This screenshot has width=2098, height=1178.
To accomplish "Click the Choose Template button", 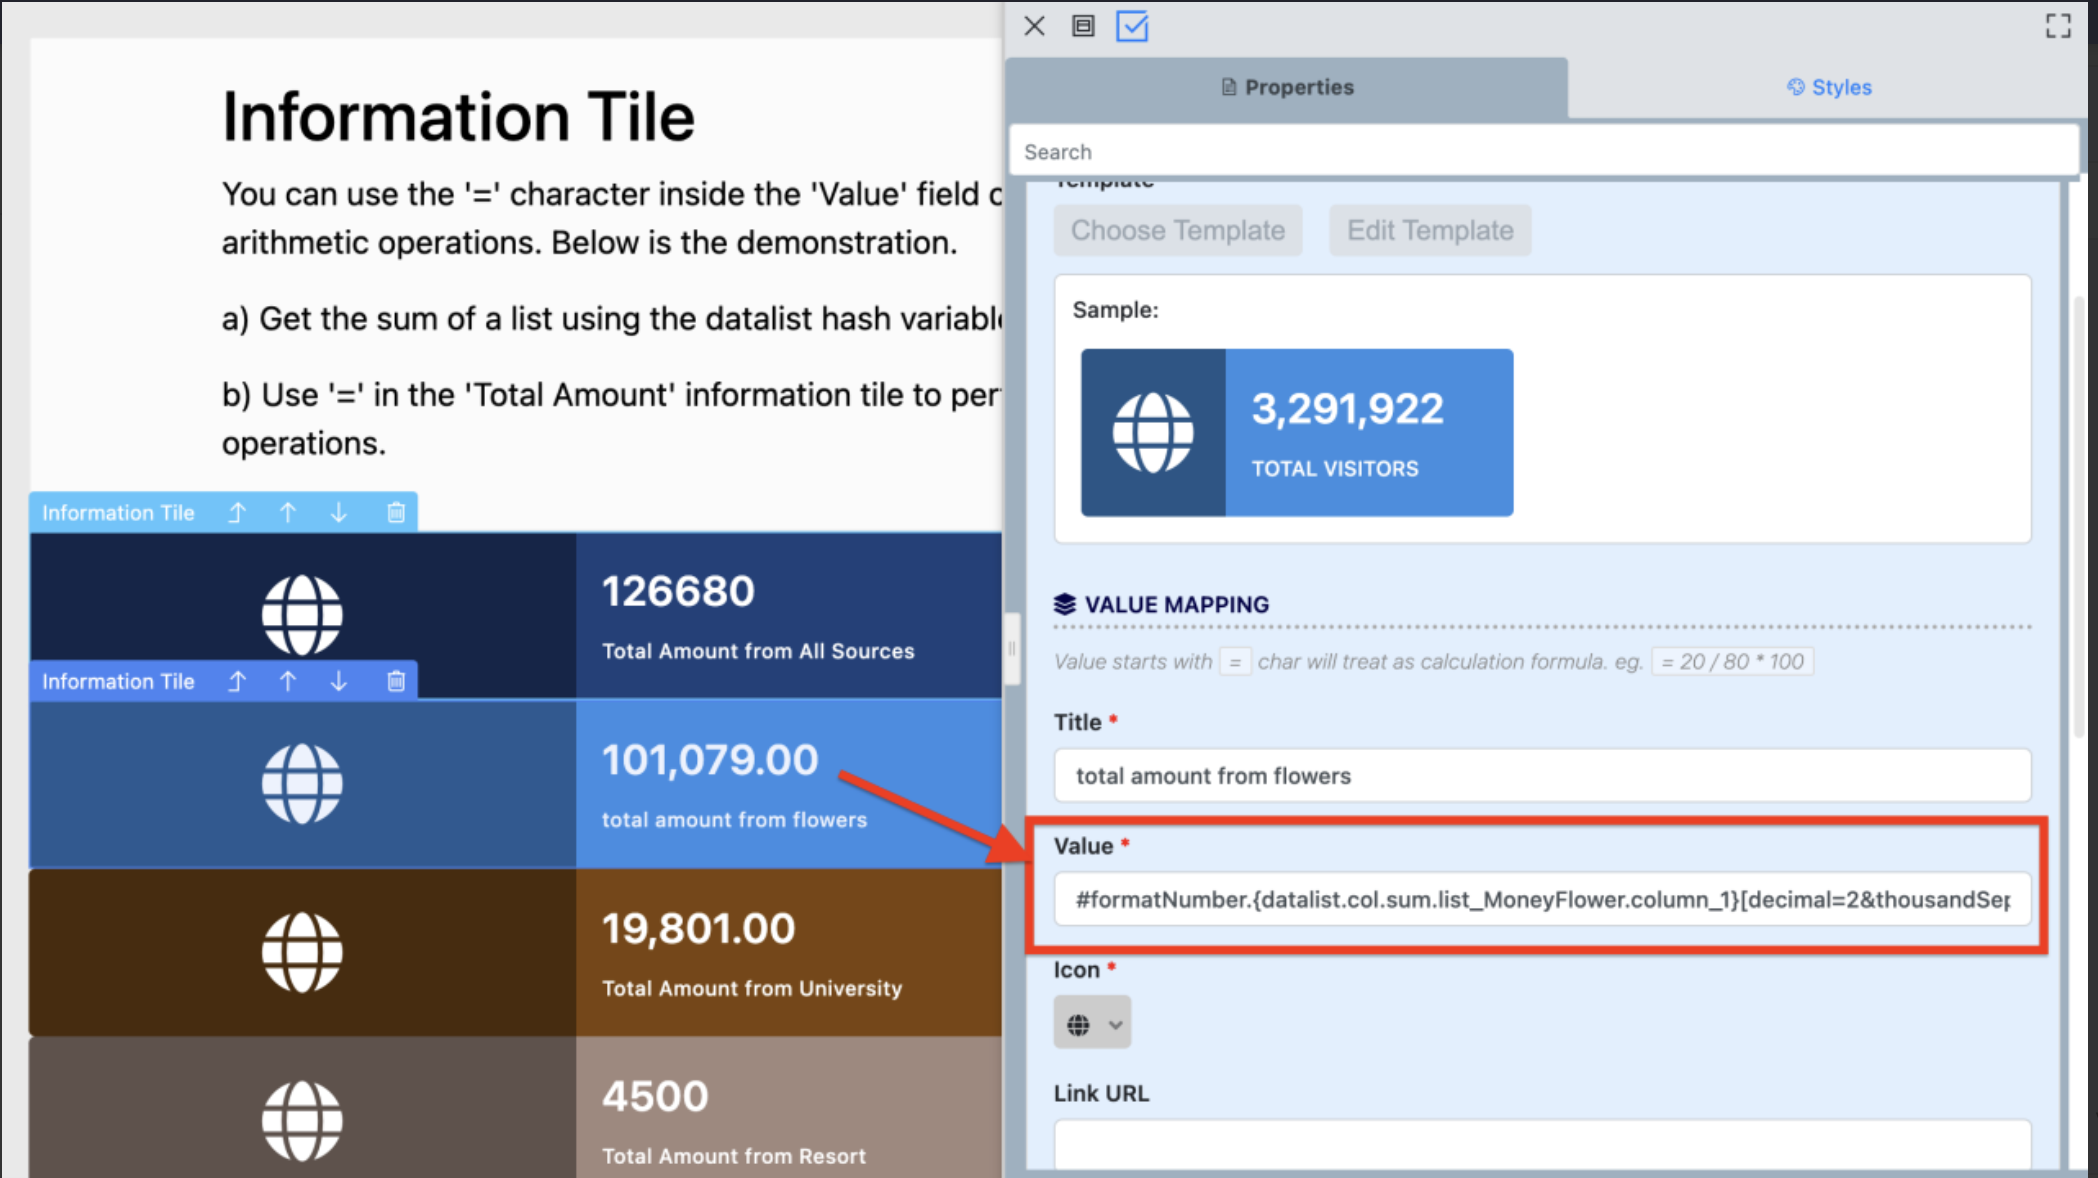I will 1178,230.
